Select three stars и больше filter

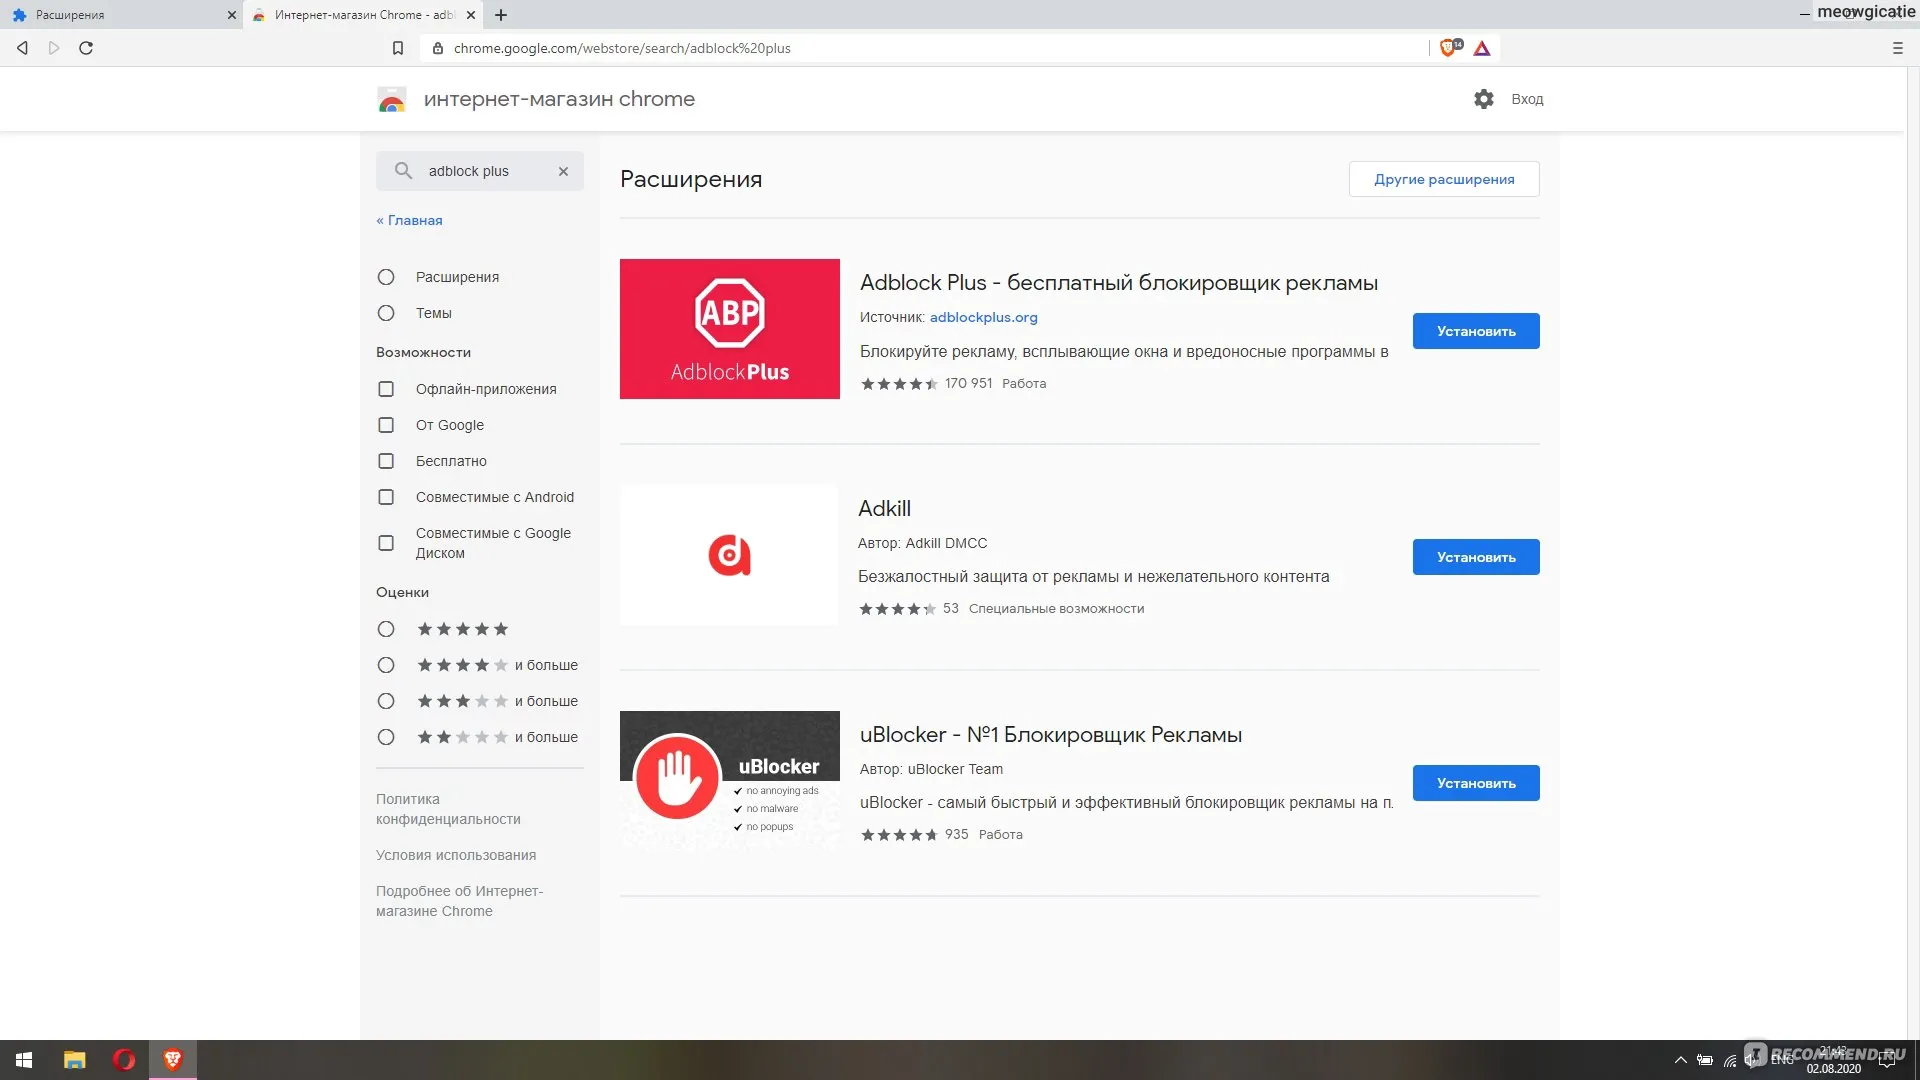(386, 701)
